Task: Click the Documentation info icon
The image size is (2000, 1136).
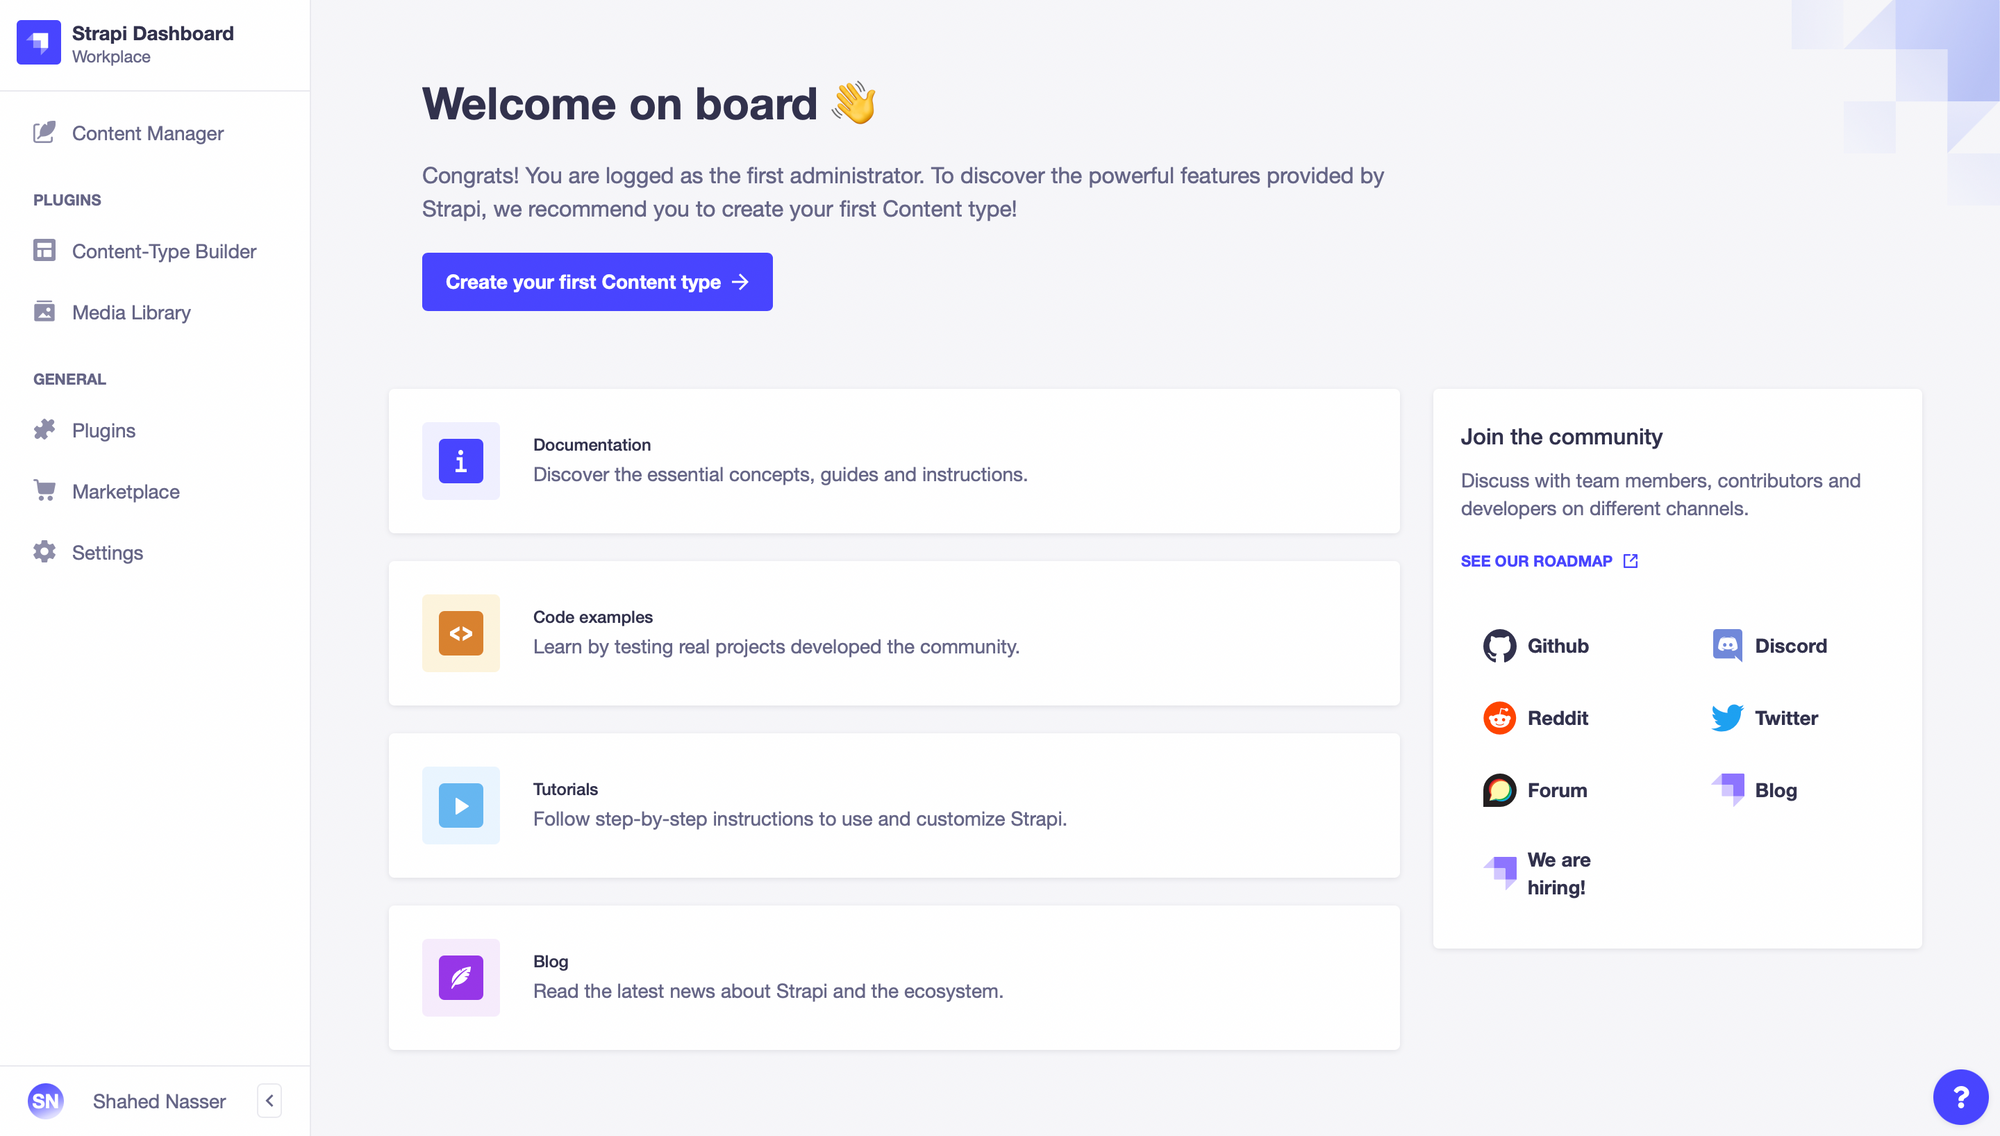Action: 461,461
